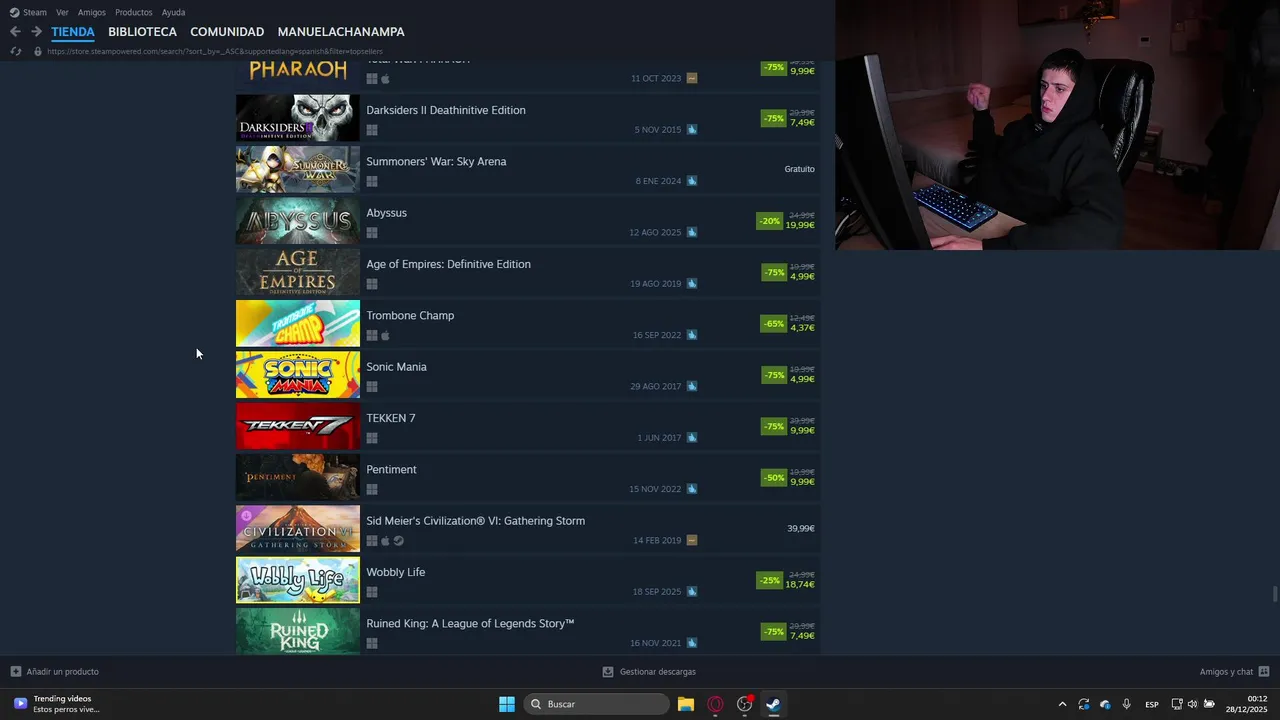Click review icon for Wobbly Life
The height and width of the screenshot is (720, 1280).
coord(692,591)
